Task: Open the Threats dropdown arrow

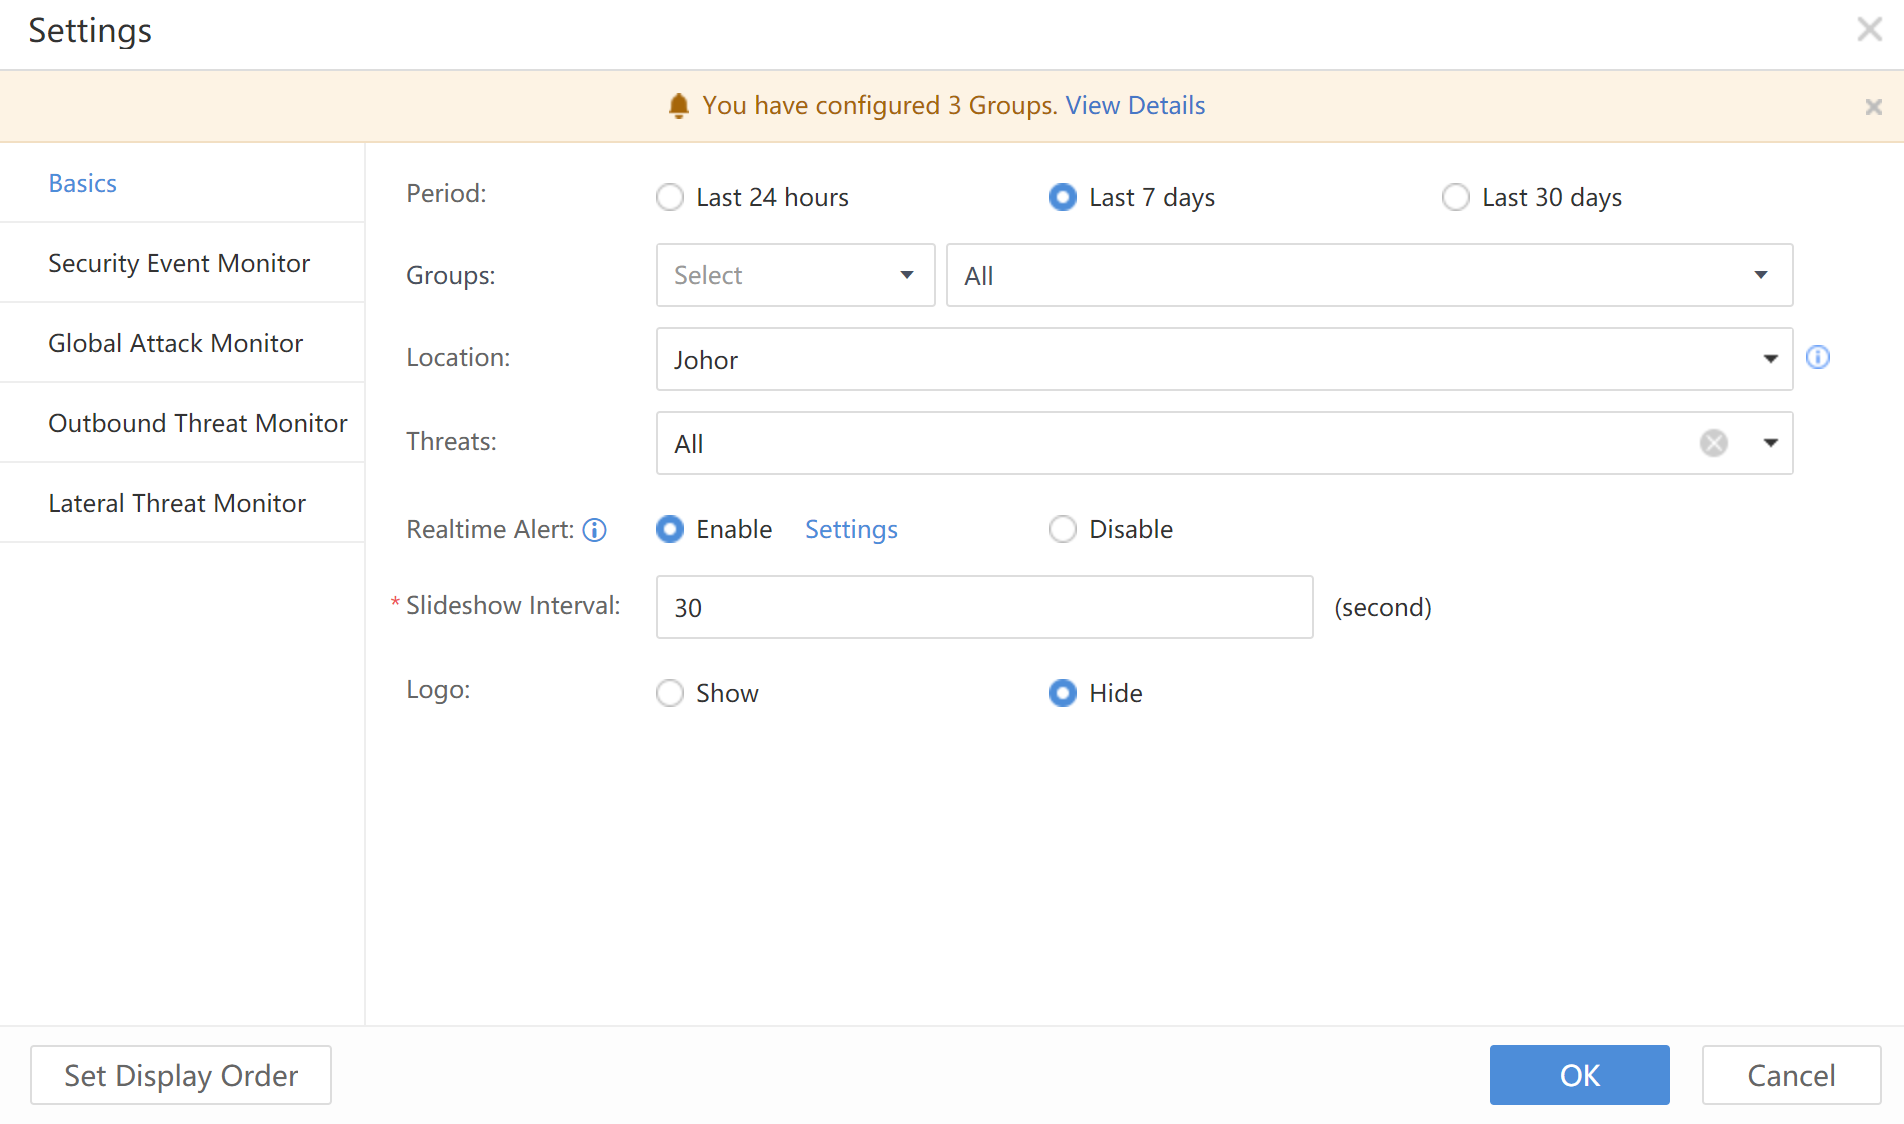Action: click(1770, 443)
